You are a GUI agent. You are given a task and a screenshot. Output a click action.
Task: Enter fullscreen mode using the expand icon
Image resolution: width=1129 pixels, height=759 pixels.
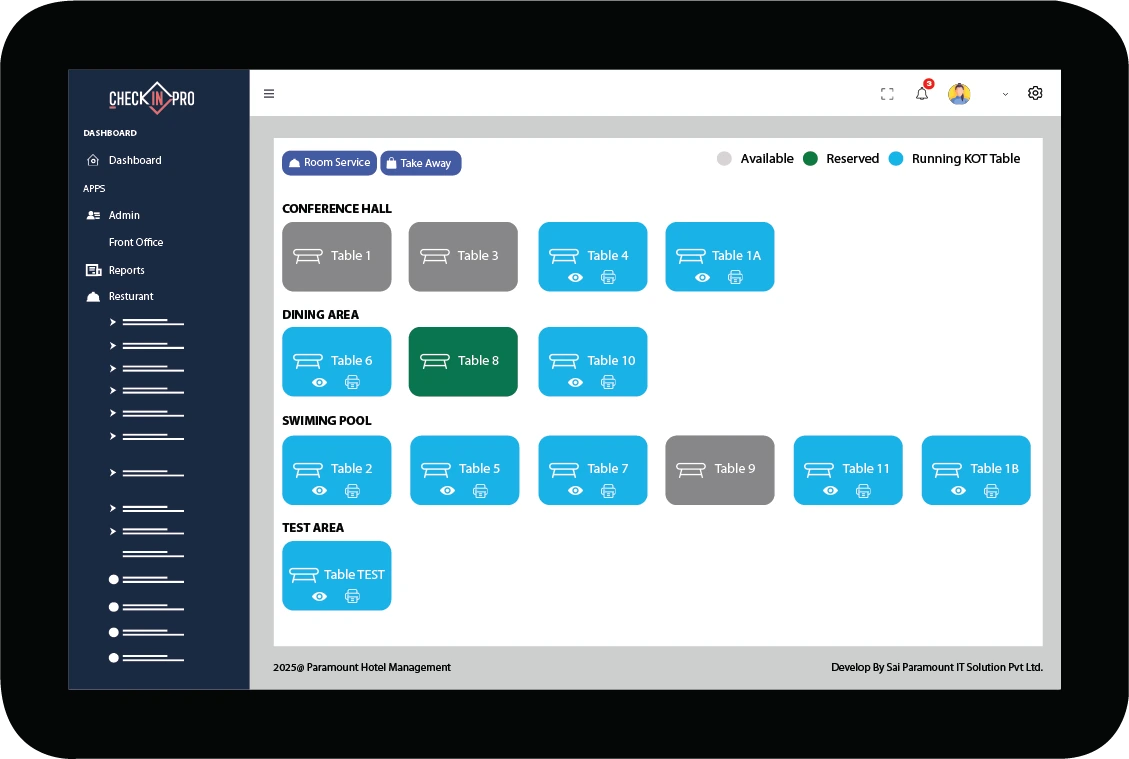(x=887, y=94)
